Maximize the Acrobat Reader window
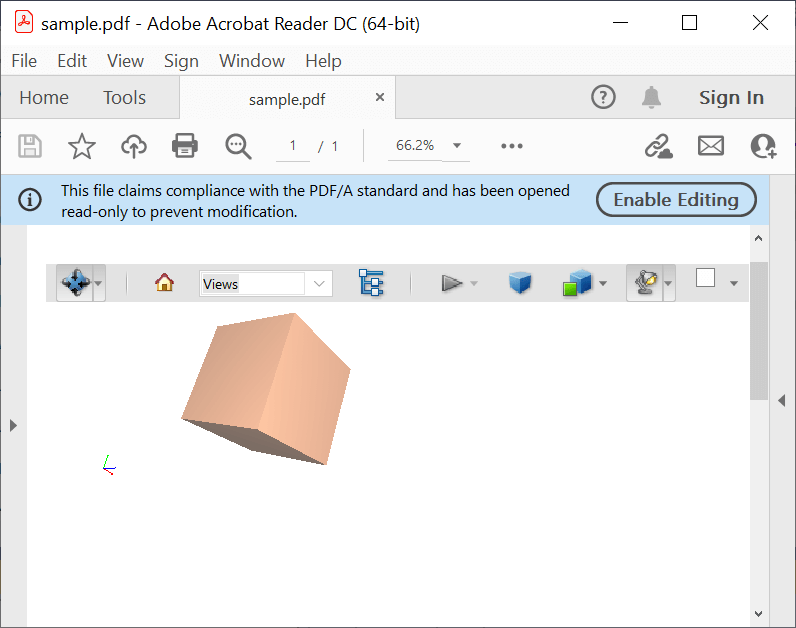The height and width of the screenshot is (628, 796). pos(689,23)
